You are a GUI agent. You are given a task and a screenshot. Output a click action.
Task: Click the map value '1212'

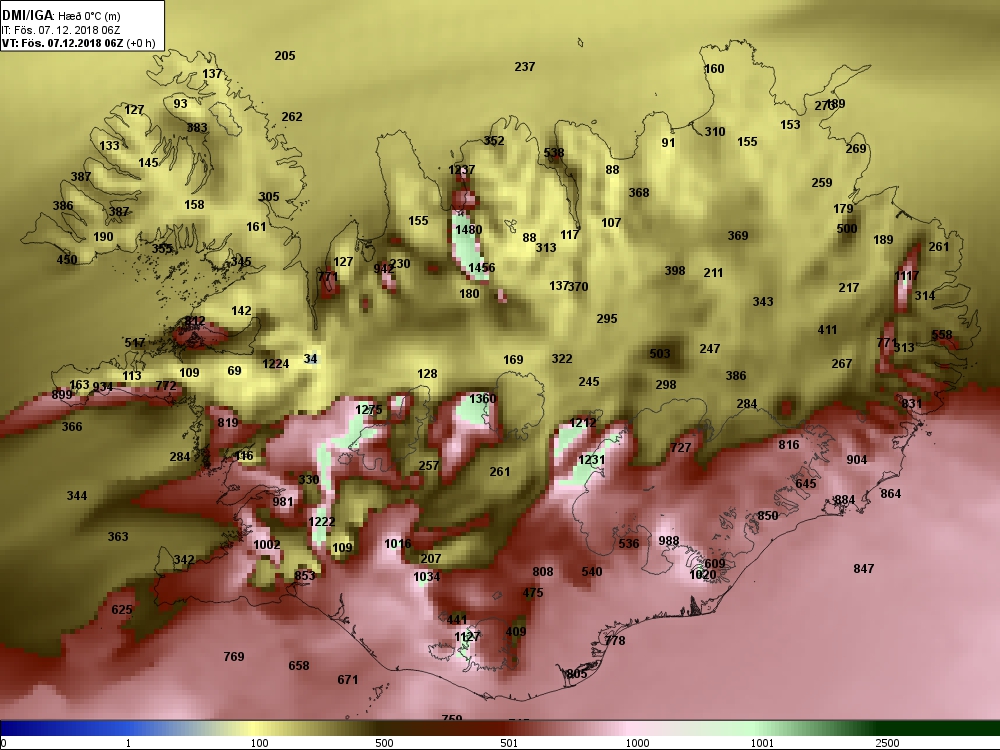pos(583,423)
